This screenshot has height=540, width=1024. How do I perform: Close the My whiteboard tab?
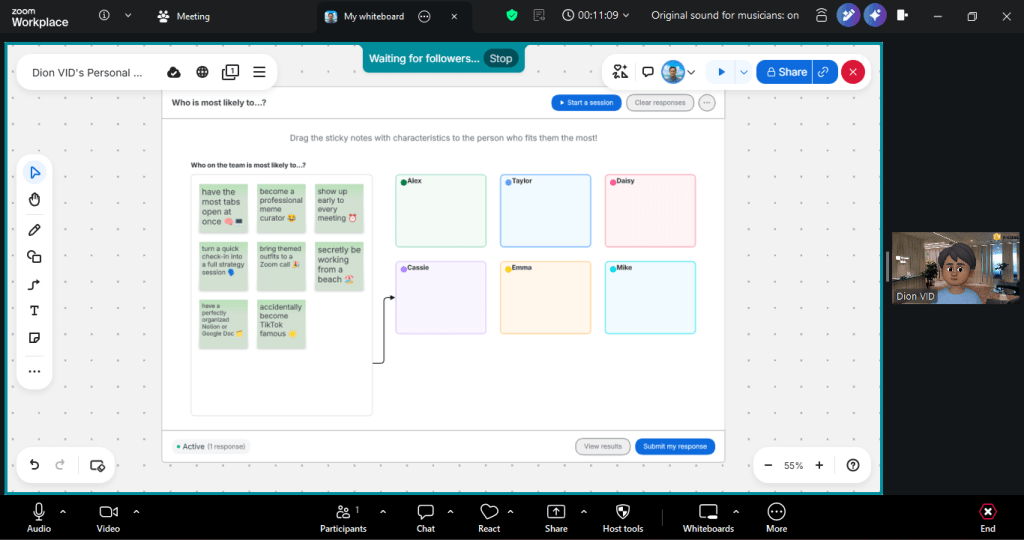pos(454,16)
